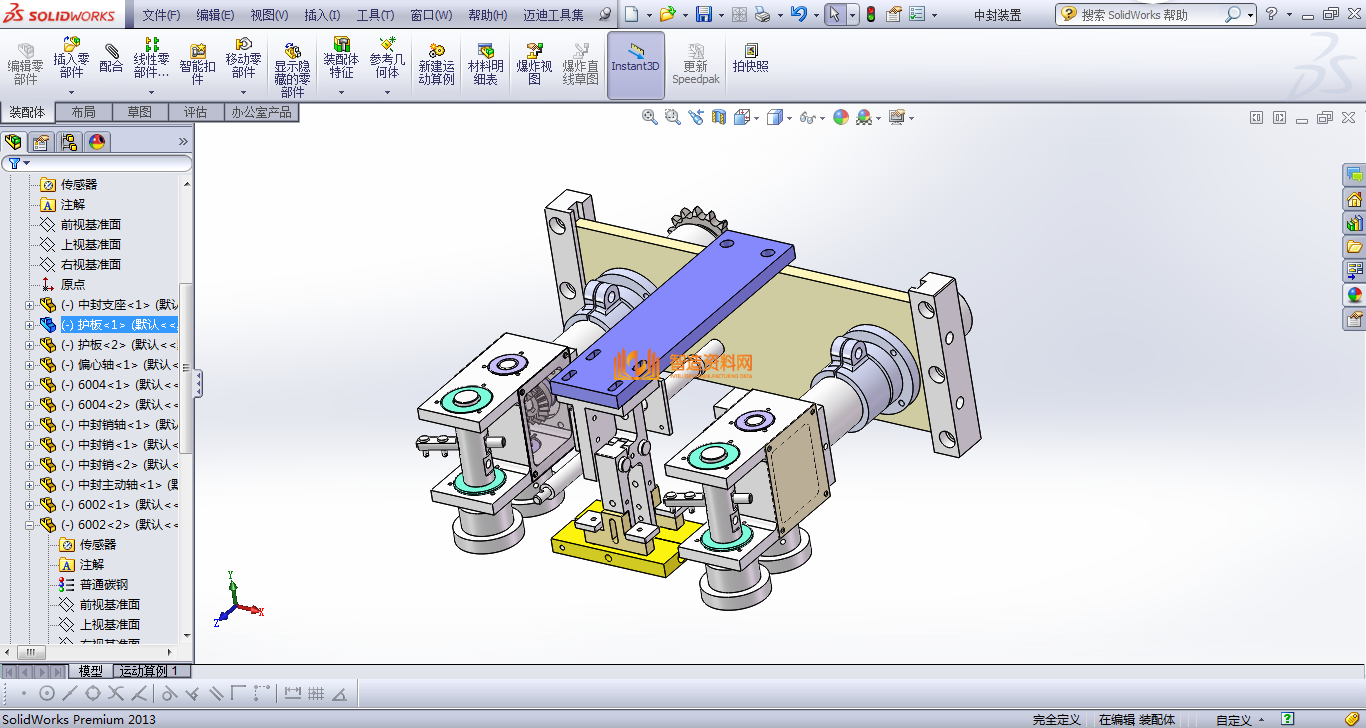Click the rebuild traffic light icon
The width and height of the screenshot is (1366, 728).
(870, 14)
